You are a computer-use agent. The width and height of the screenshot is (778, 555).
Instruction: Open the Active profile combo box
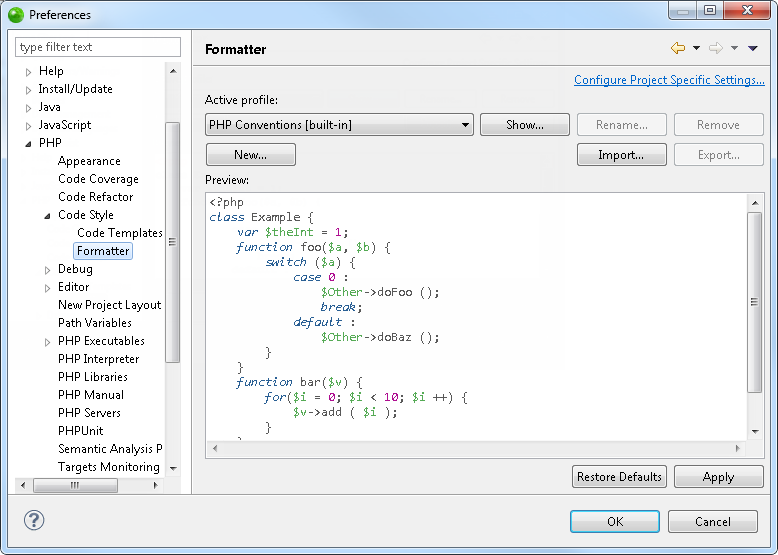coord(339,124)
